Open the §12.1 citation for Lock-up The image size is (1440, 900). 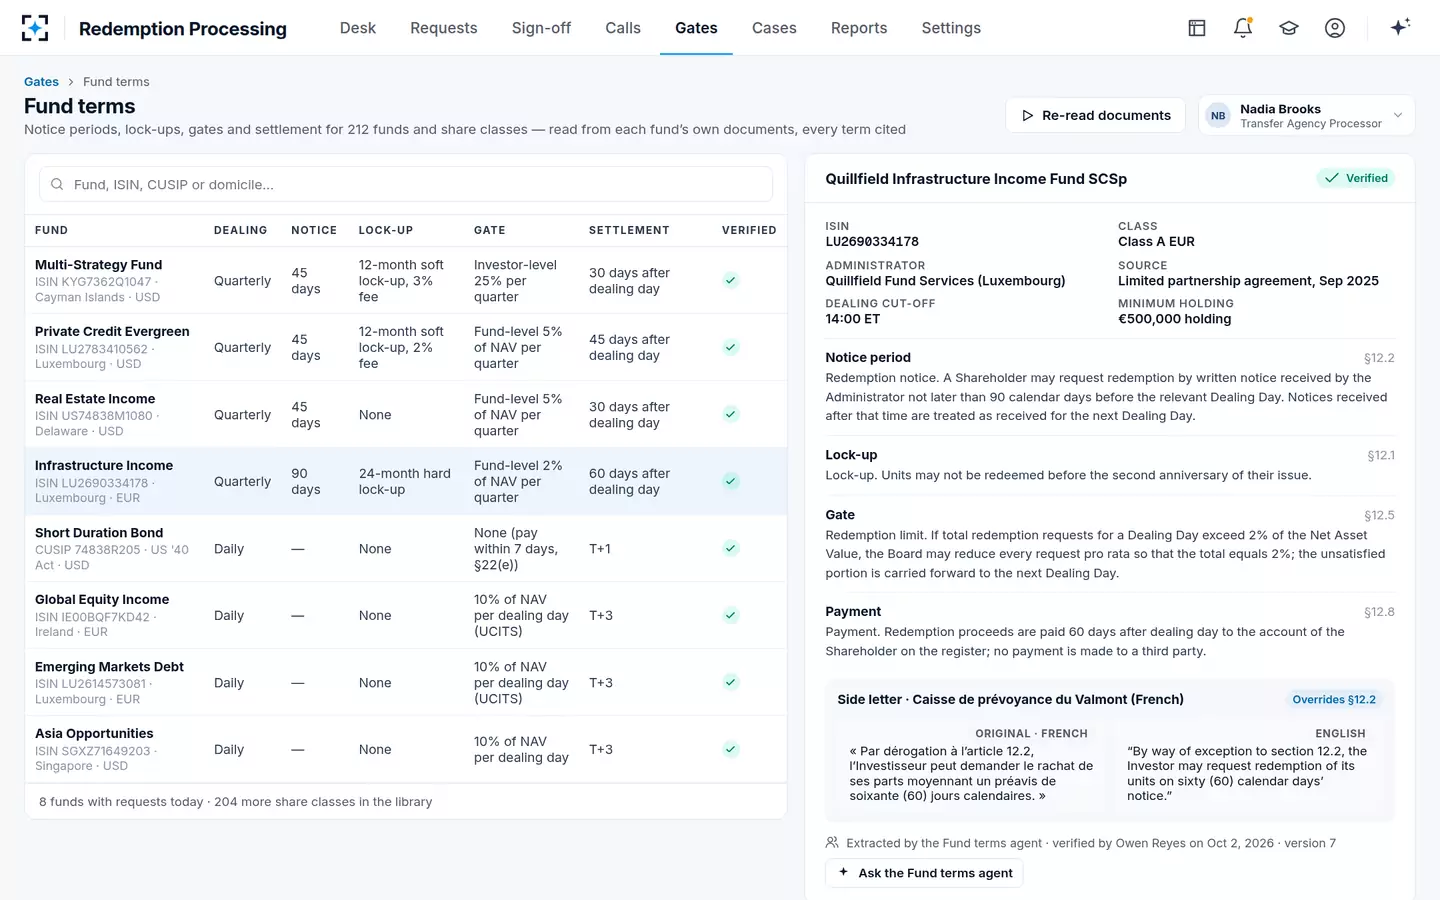click(1381, 455)
